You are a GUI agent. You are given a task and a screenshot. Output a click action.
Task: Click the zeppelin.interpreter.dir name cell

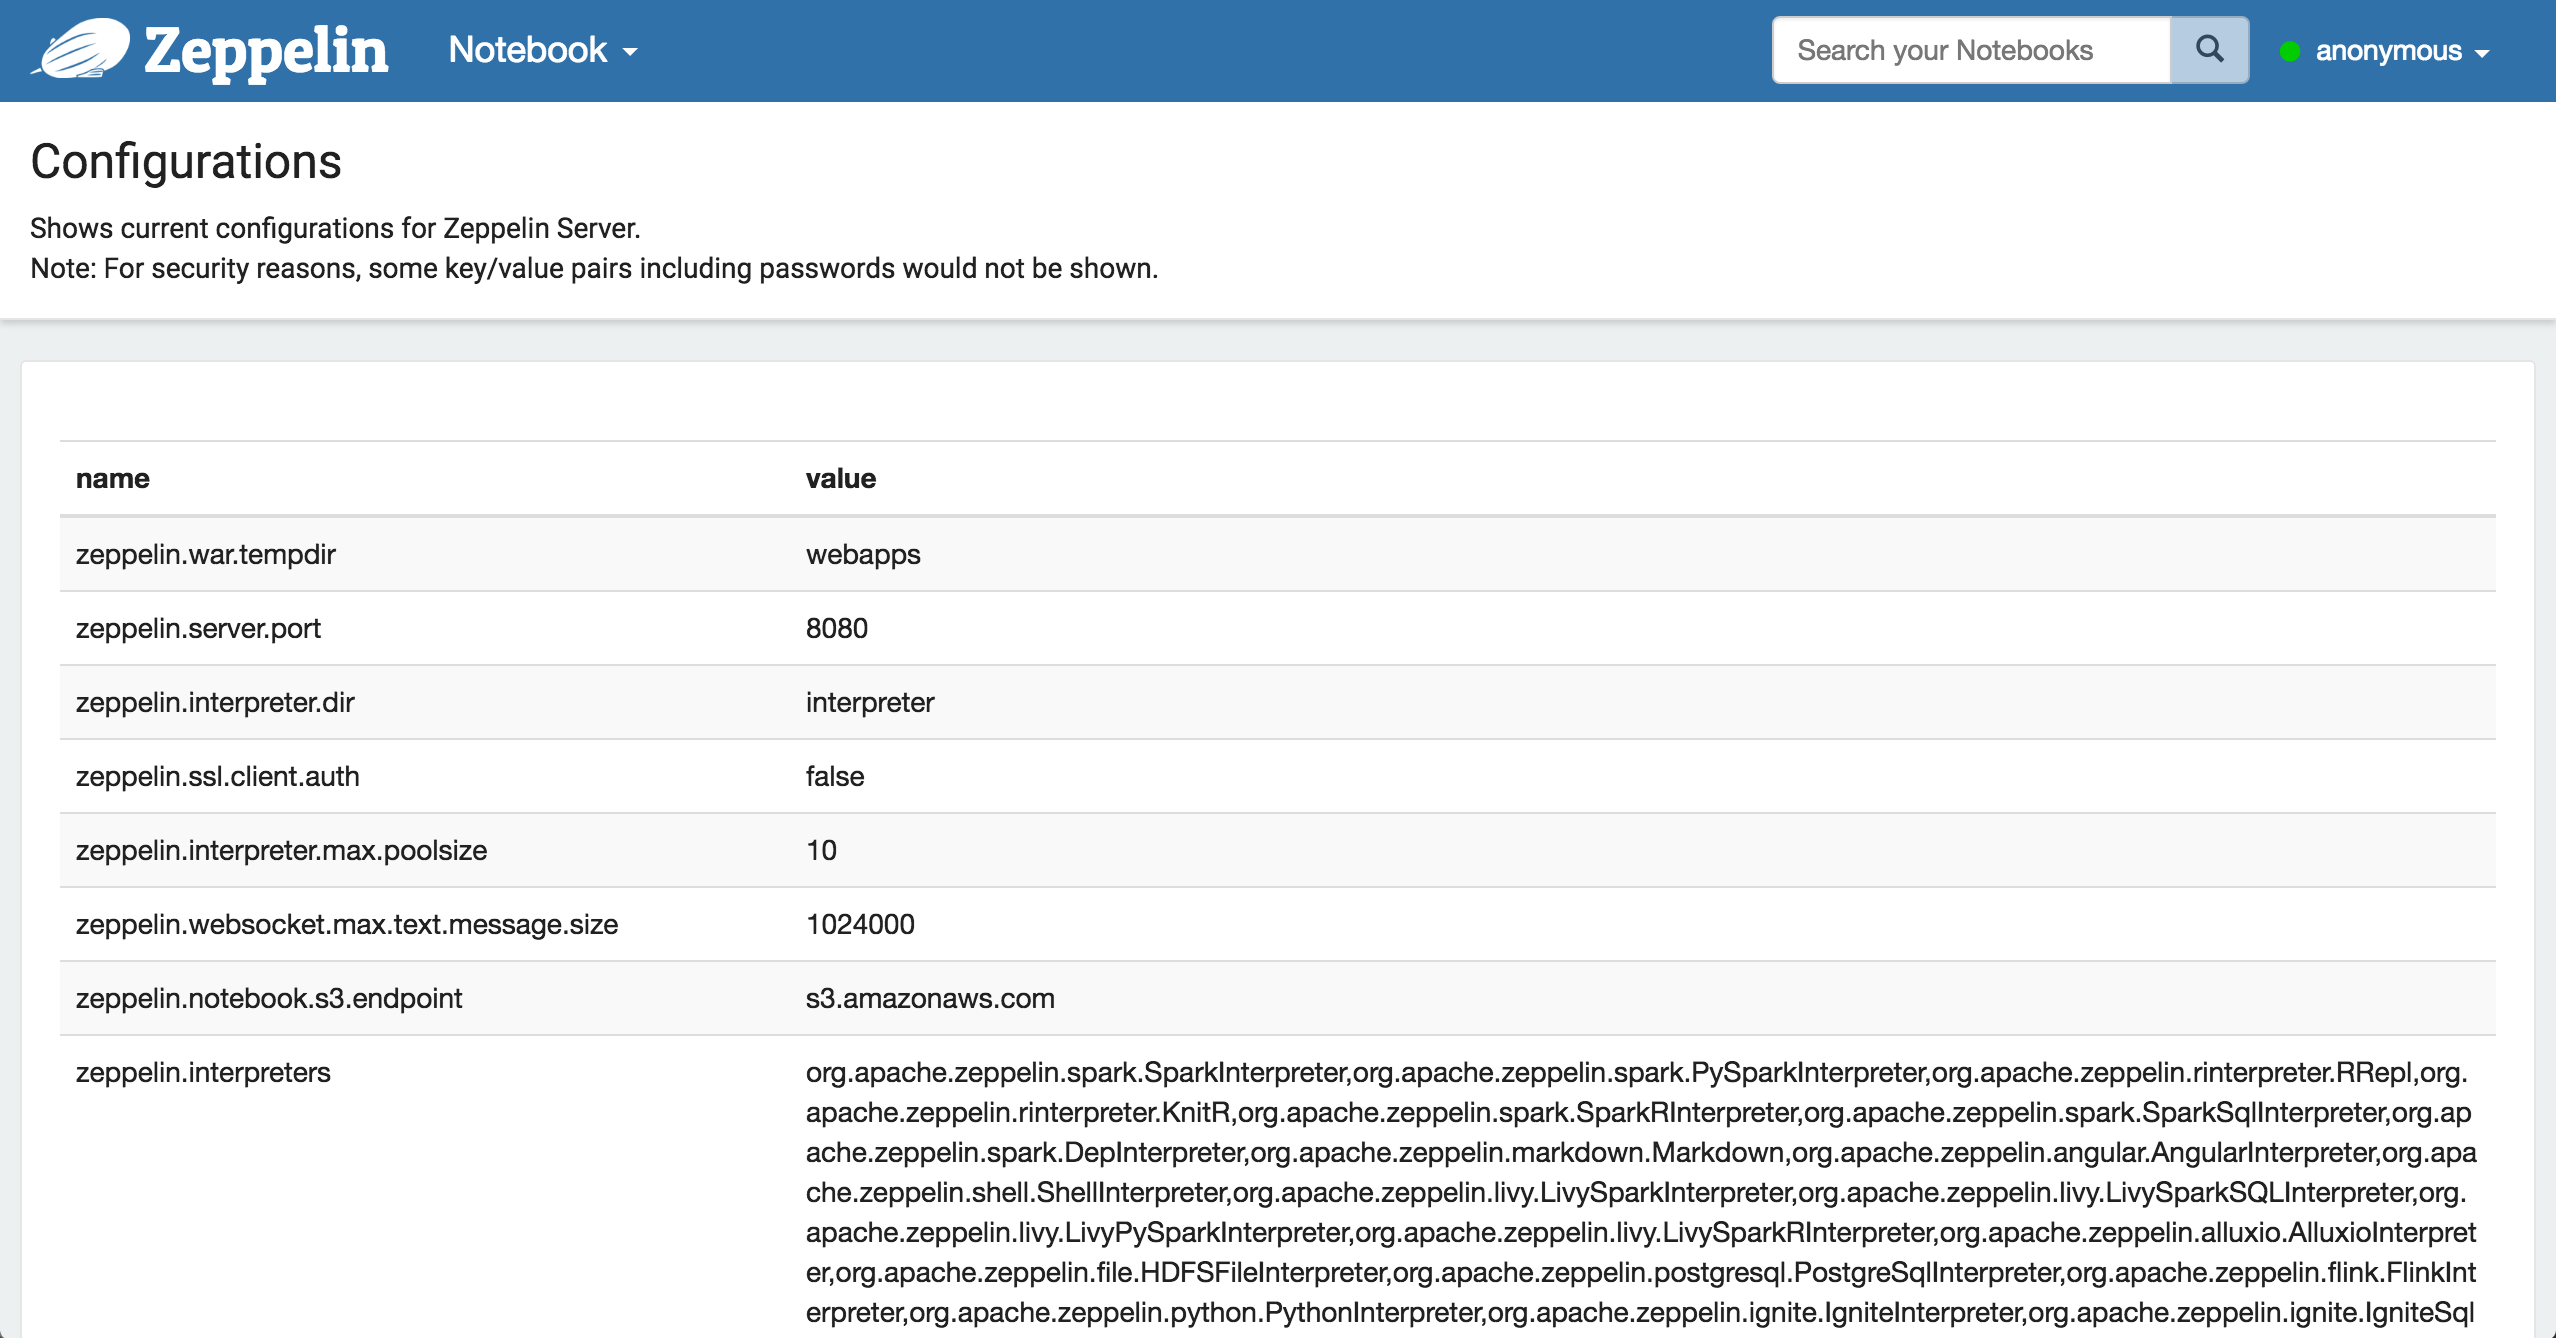point(215,702)
